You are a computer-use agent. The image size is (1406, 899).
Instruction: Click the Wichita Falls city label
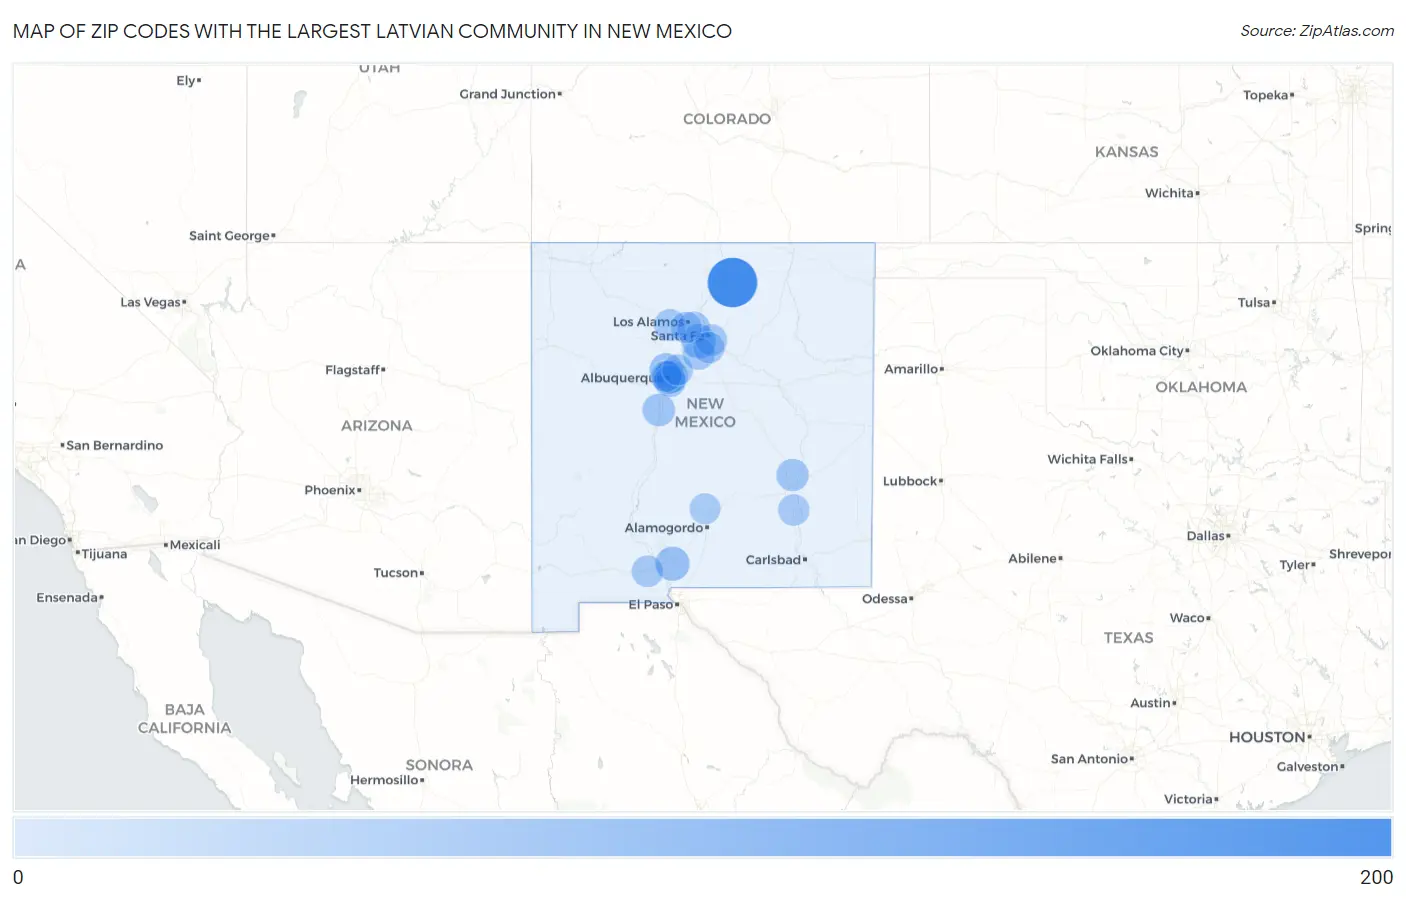click(x=1087, y=459)
